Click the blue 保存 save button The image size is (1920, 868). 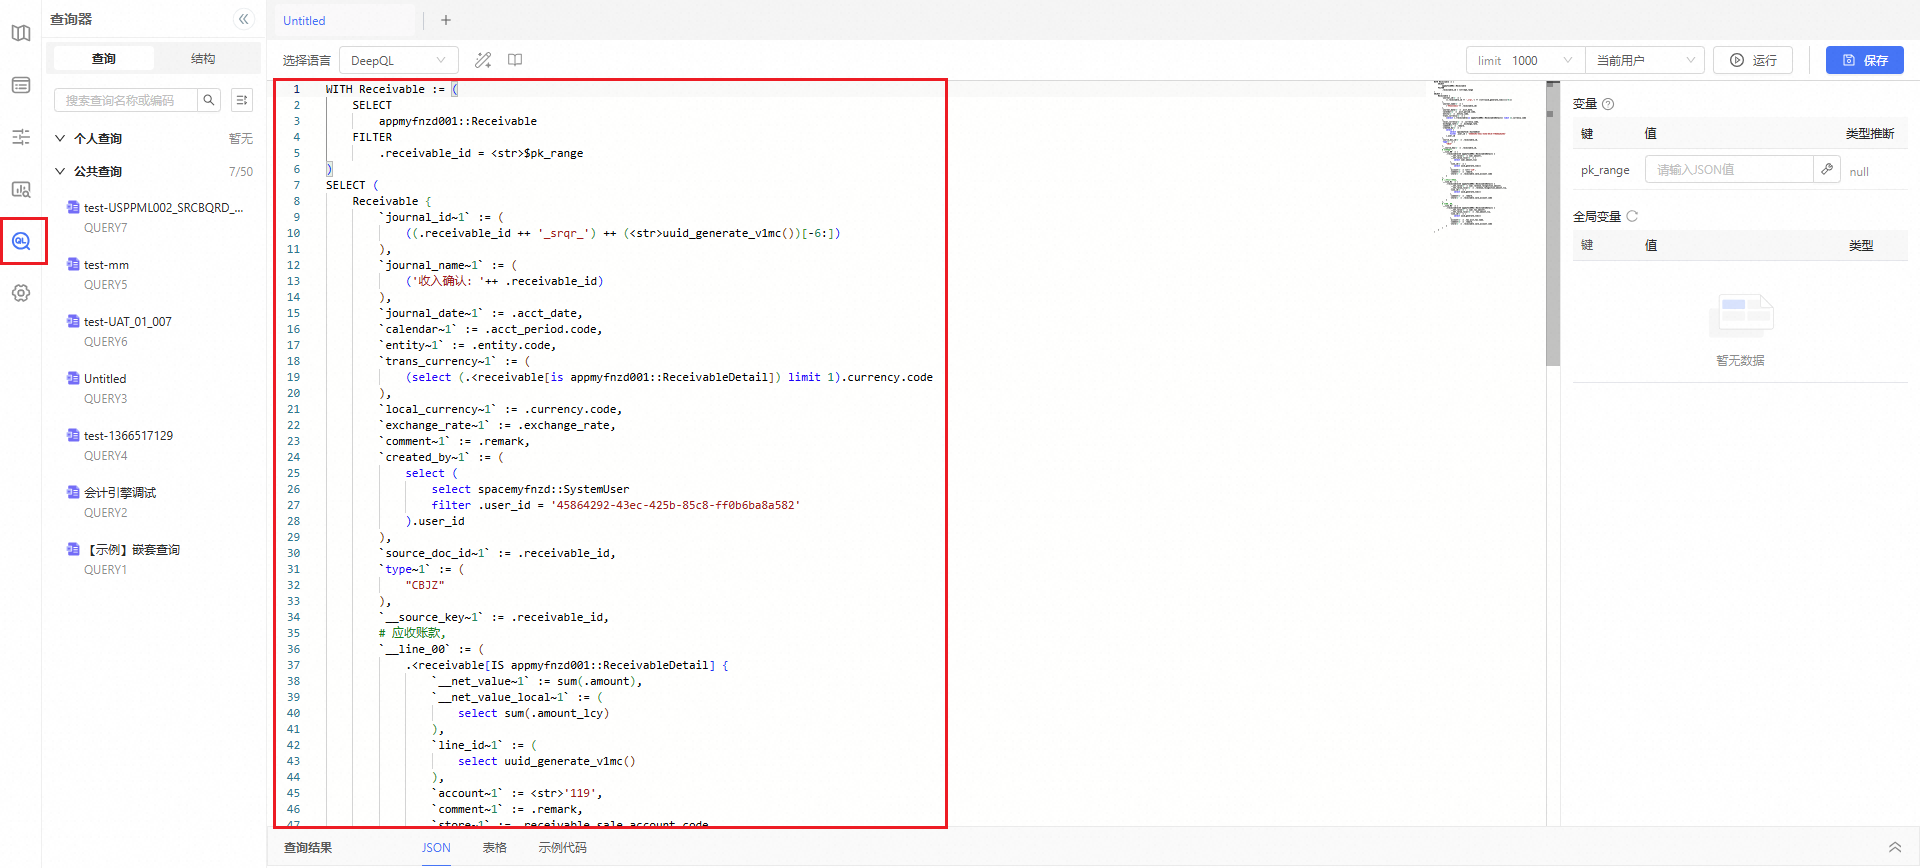point(1864,60)
